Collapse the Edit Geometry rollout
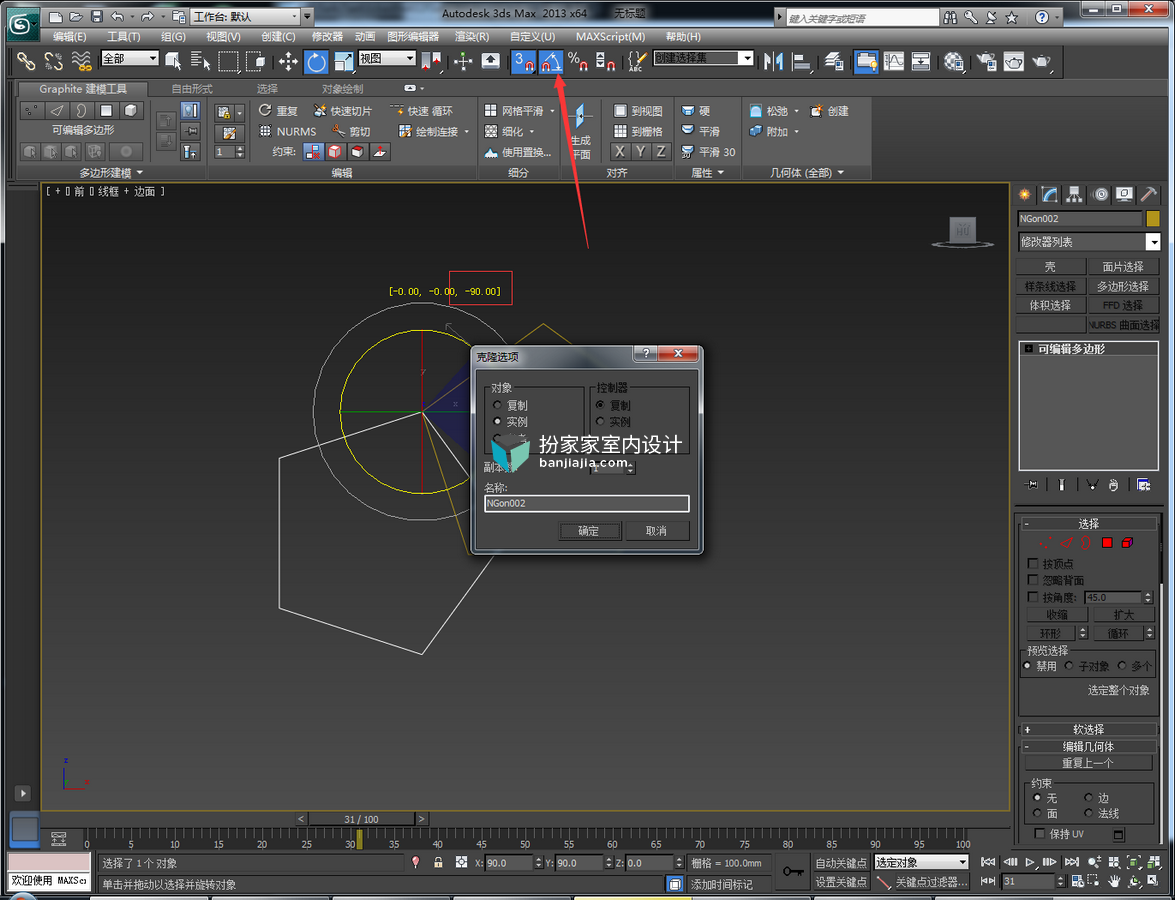Viewport: 1175px width, 900px height. [x=1088, y=746]
